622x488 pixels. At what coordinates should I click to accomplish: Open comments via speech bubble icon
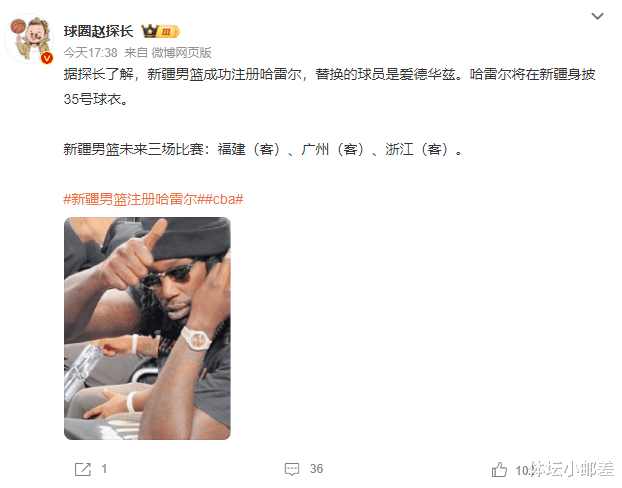pyautogui.click(x=292, y=469)
